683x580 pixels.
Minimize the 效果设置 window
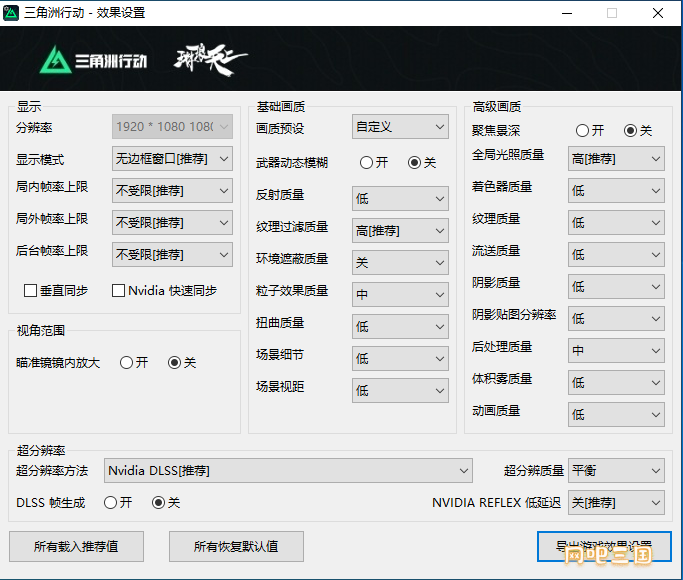[x=567, y=13]
